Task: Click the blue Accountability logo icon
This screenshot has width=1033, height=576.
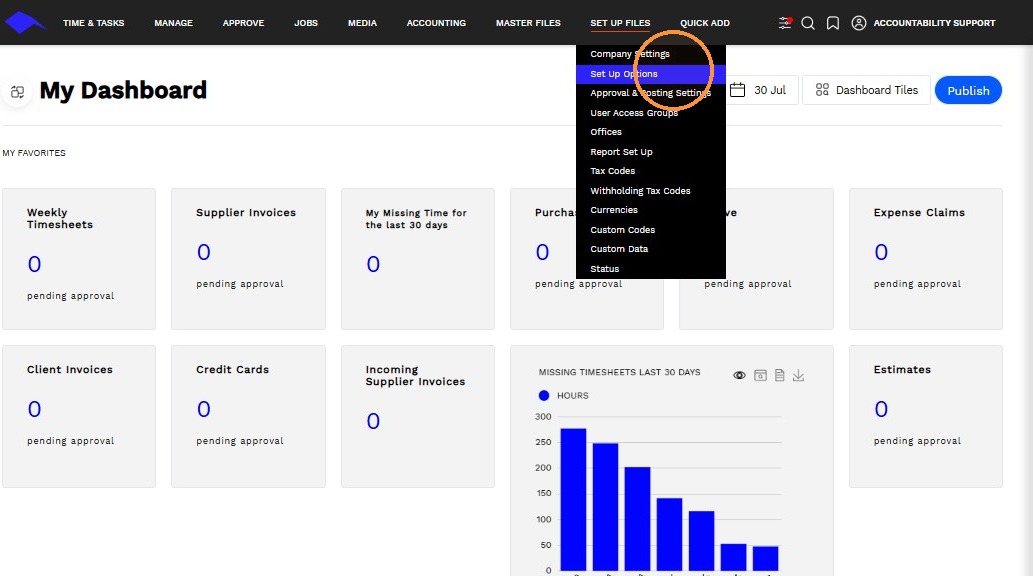Action: click(25, 22)
